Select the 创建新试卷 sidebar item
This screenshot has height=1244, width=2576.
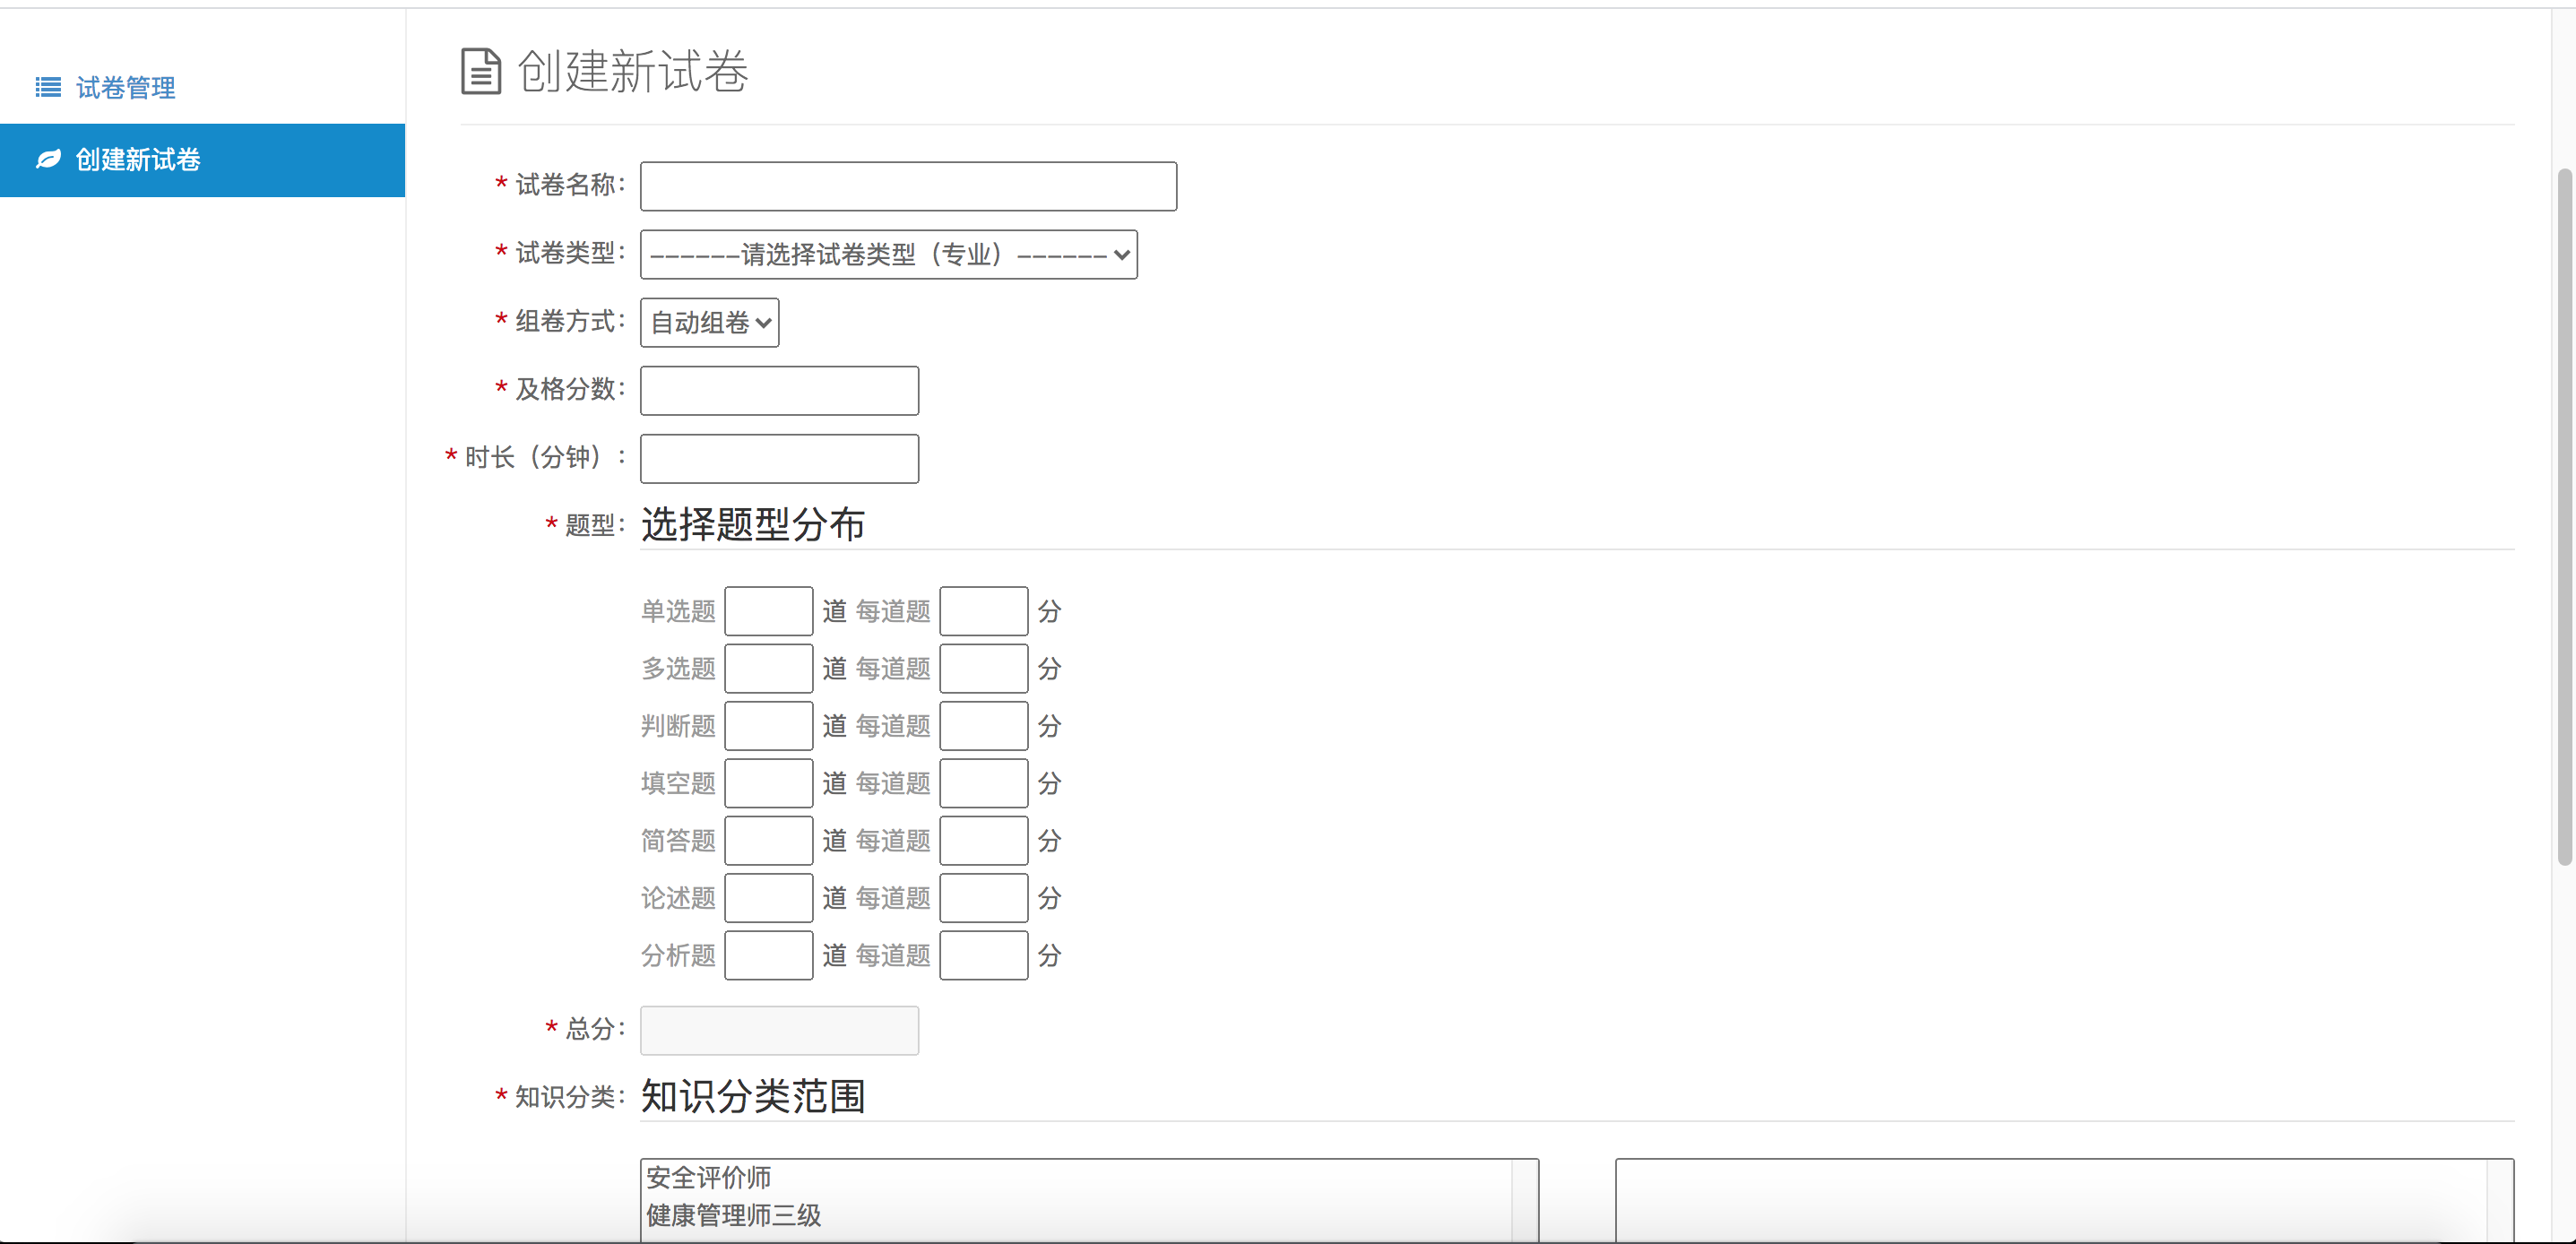(x=202, y=160)
